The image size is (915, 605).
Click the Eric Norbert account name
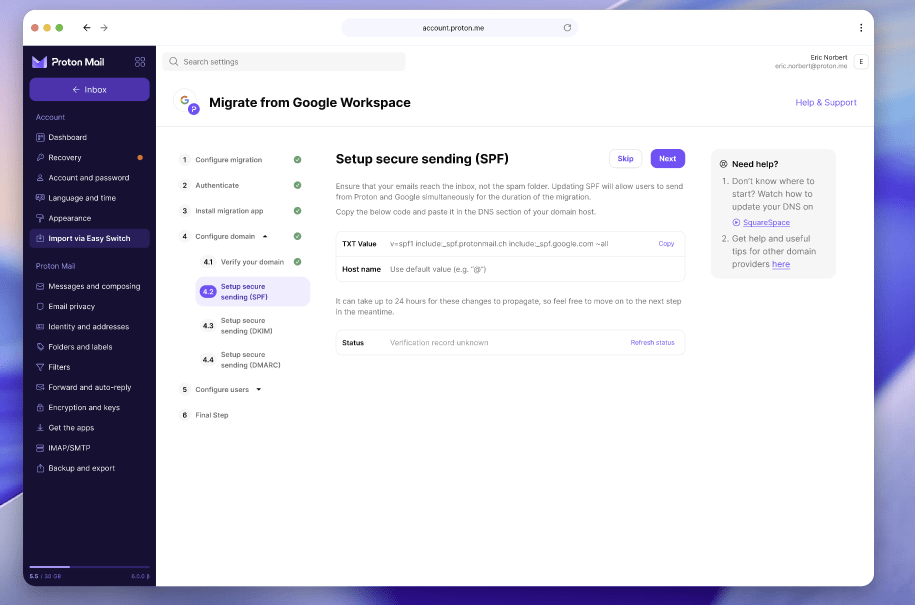(x=828, y=57)
